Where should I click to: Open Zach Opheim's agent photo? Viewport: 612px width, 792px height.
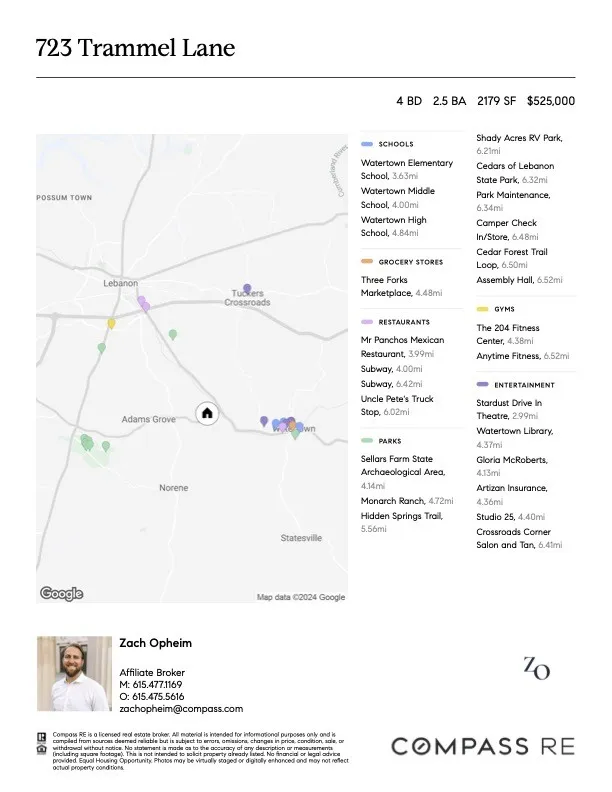[74, 675]
